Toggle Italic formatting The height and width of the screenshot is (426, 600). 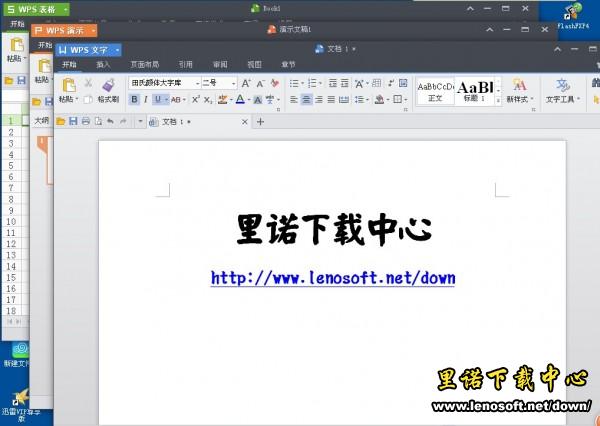click(x=145, y=100)
